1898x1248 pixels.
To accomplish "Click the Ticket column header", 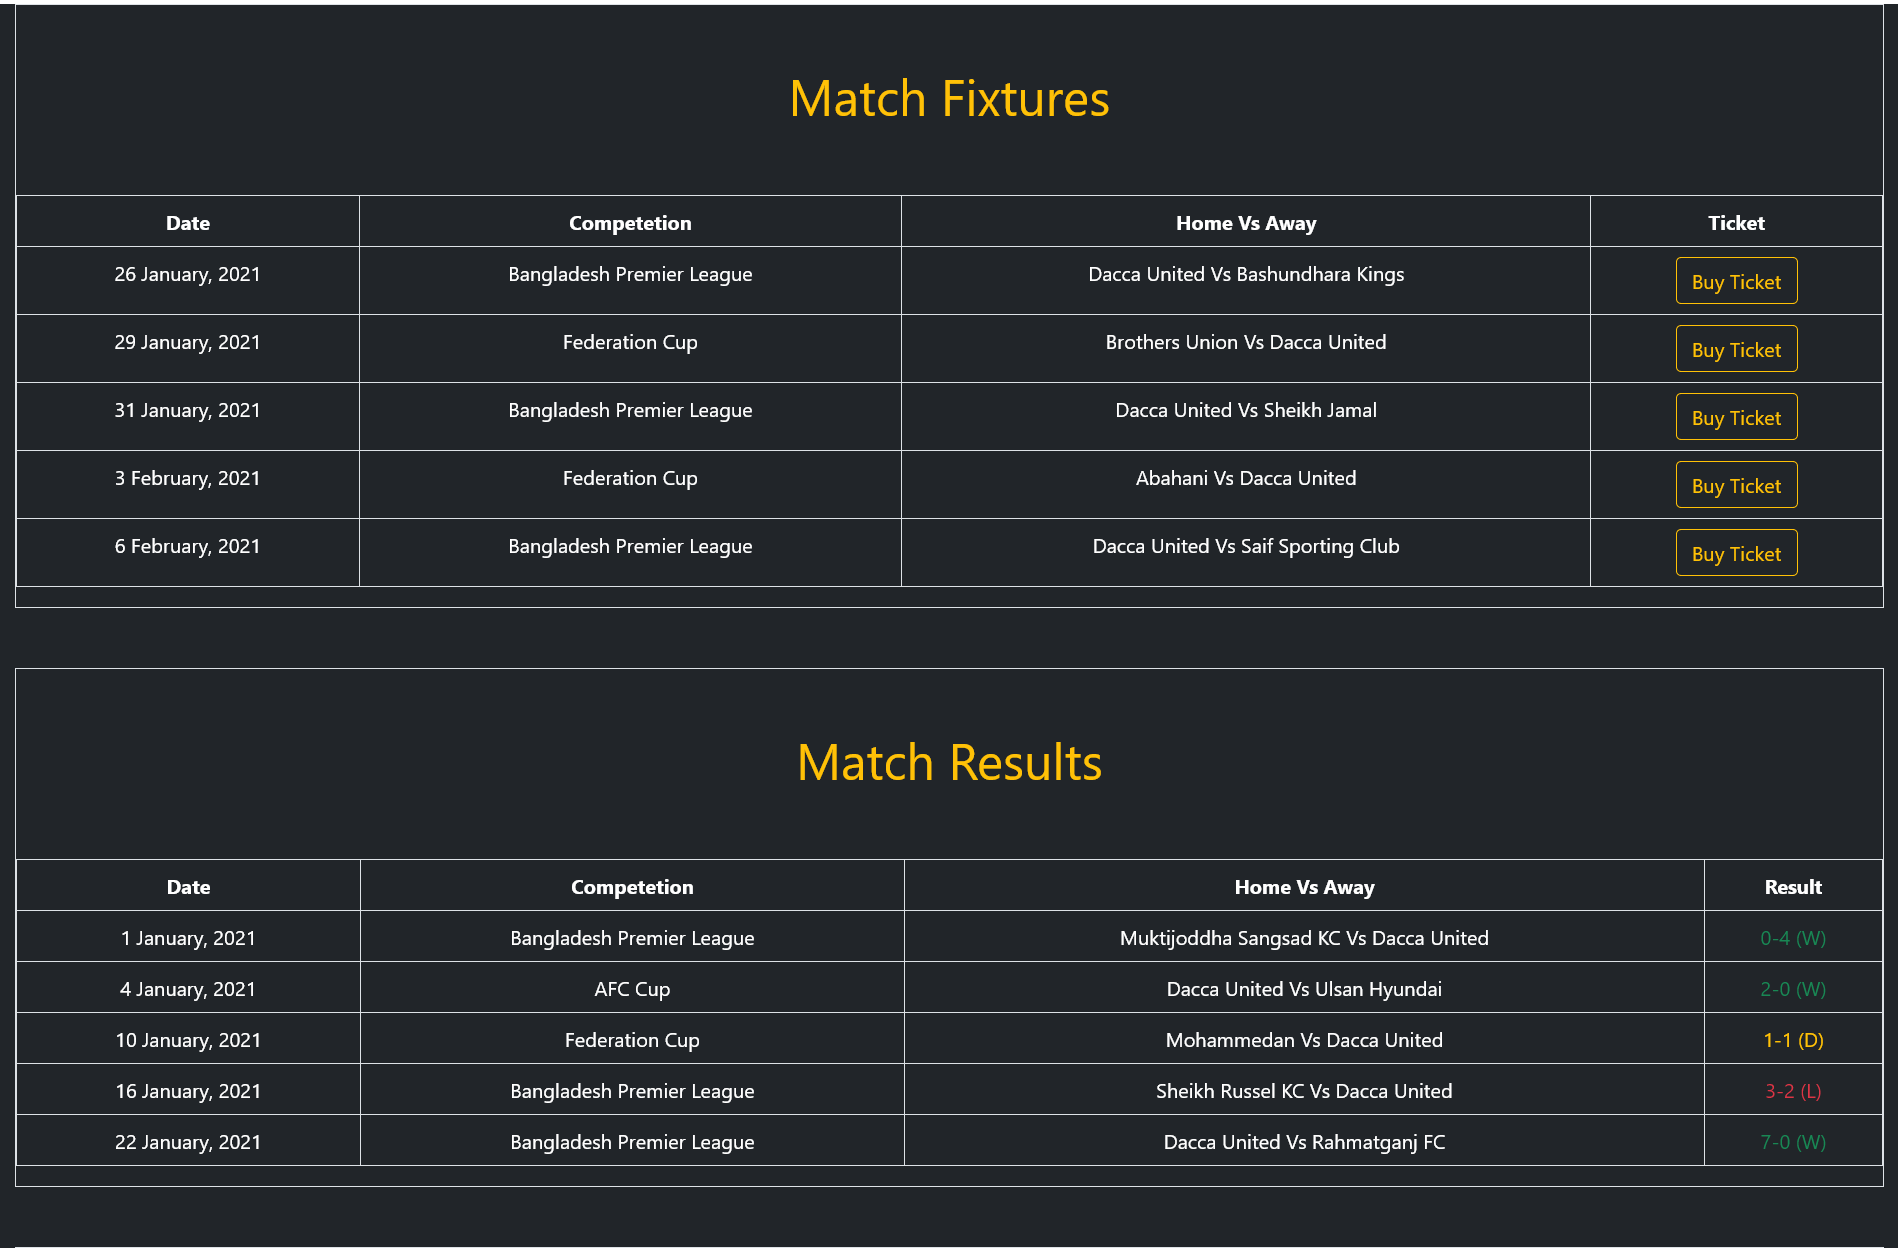I will pyautogui.click(x=1736, y=223).
